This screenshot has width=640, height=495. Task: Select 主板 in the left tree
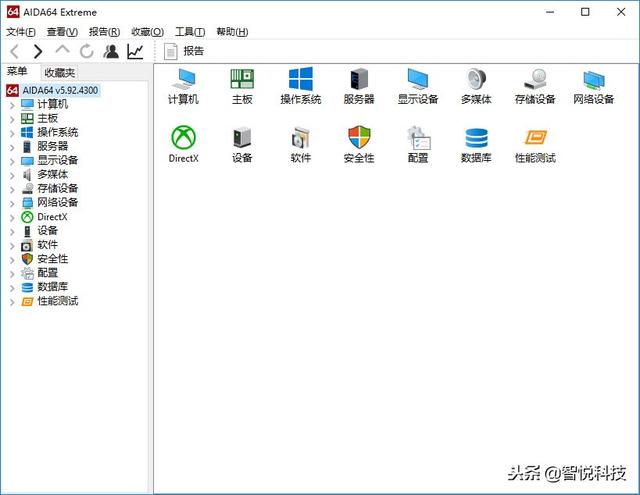click(40, 118)
